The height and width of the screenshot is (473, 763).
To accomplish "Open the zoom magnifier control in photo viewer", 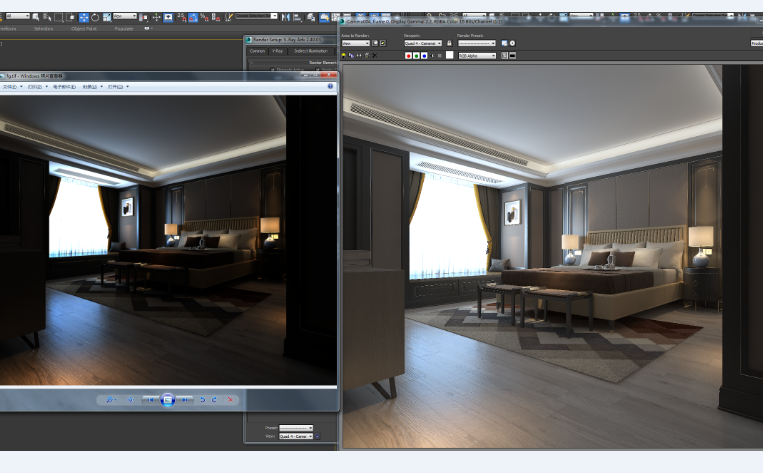I will pyautogui.click(x=110, y=400).
